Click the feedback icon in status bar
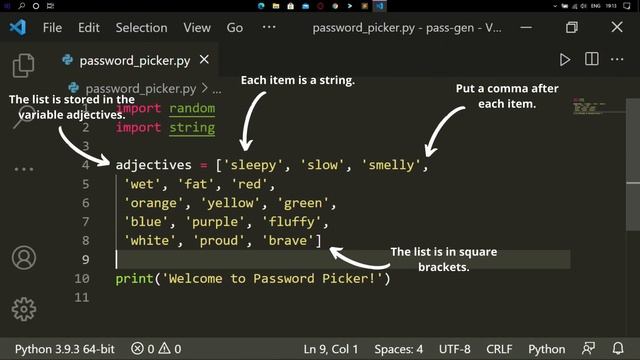640x360 pixels. (x=589, y=349)
